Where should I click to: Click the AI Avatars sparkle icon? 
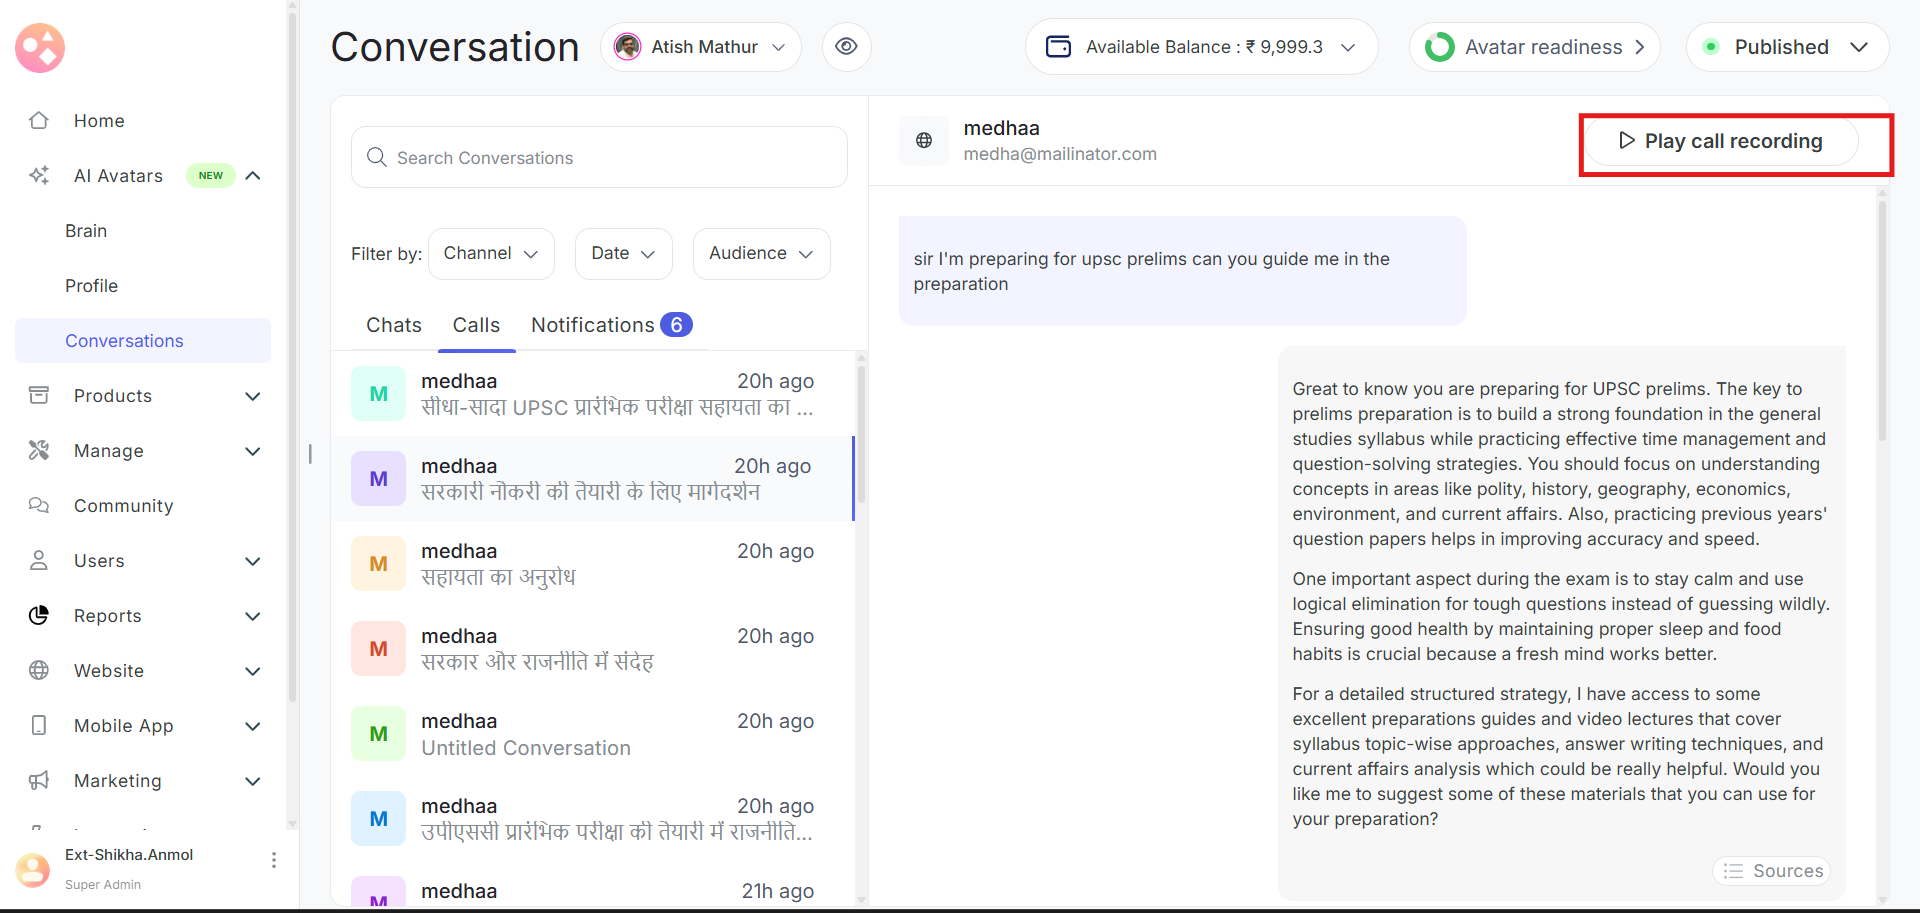click(39, 176)
